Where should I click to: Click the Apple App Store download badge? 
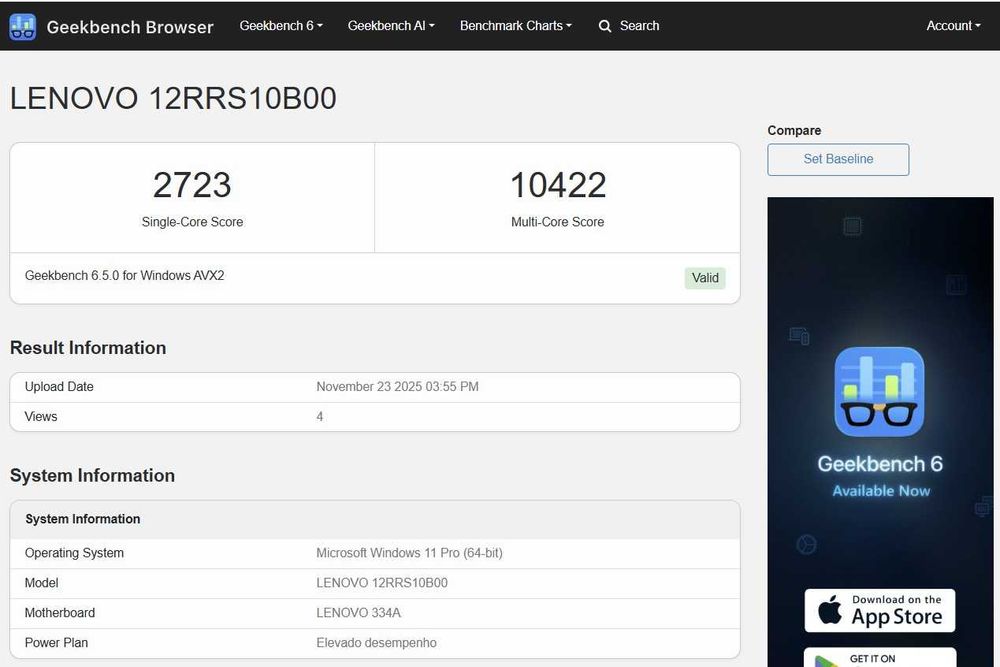tap(879, 610)
